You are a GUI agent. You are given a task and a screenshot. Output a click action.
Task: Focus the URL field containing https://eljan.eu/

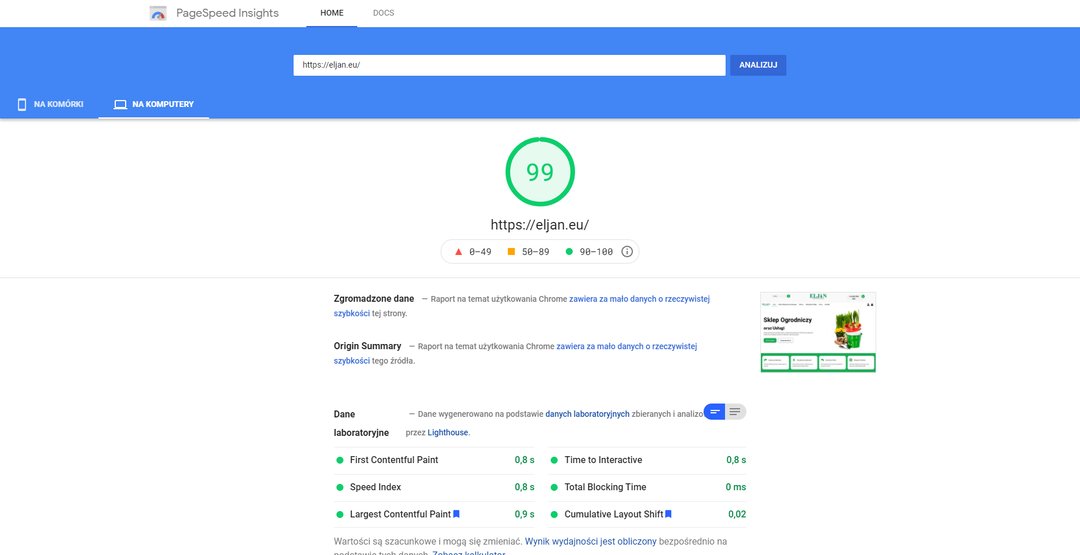[x=509, y=65]
